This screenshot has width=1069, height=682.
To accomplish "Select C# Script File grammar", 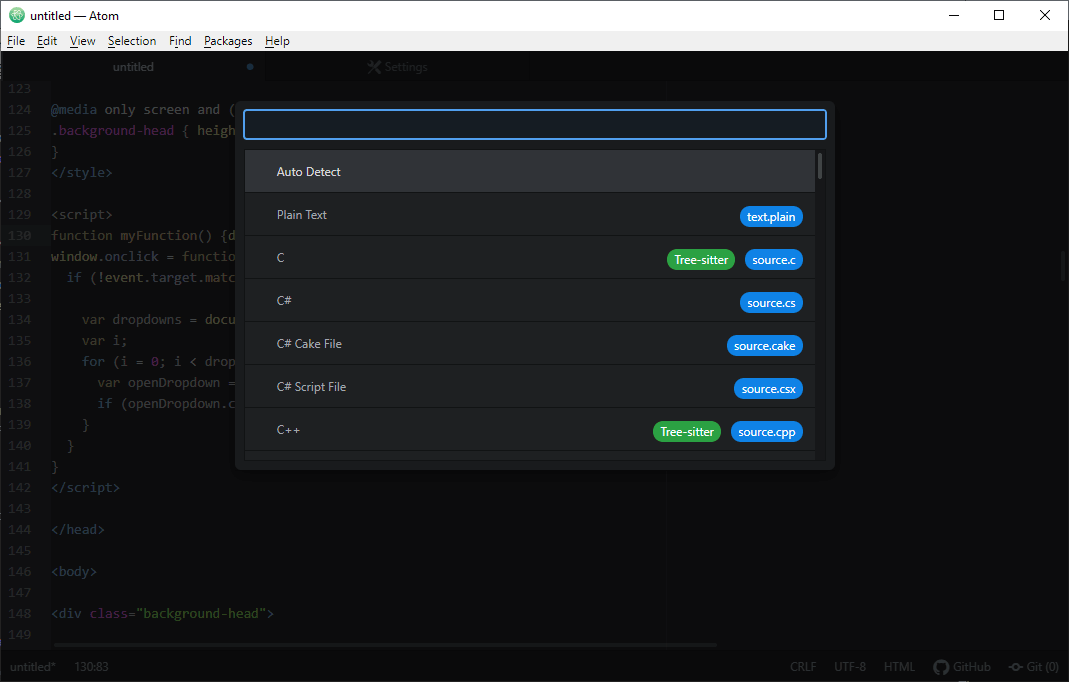I will (530, 387).
